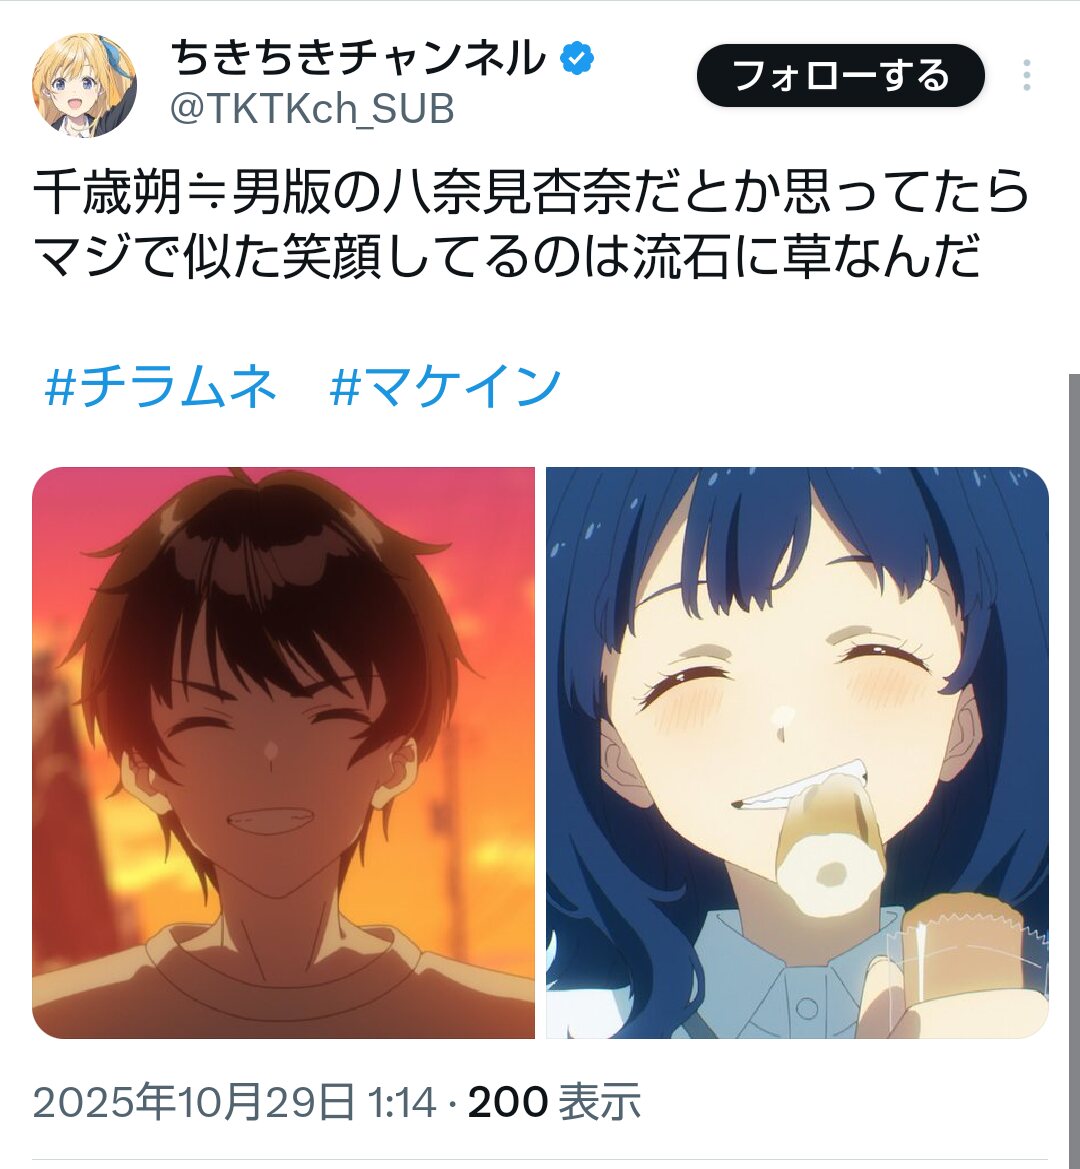Screen dimensions: 1080x1169
Task: View the sunset boy smiling image
Action: coord(283,752)
